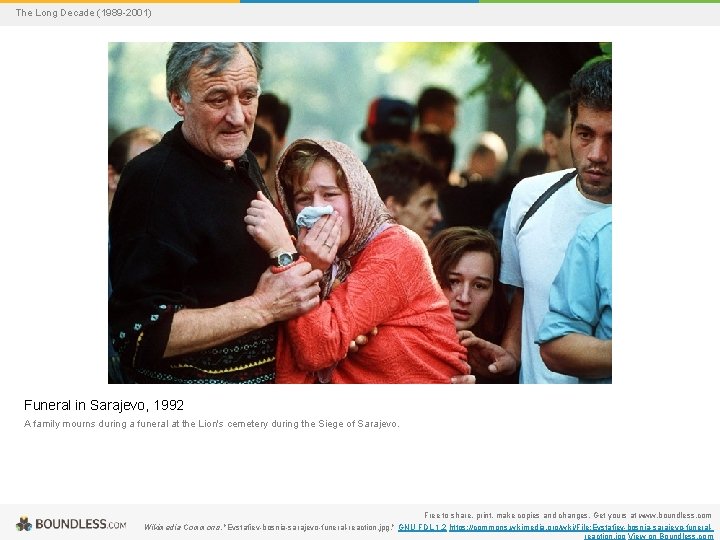Select the heading 'Funeral in Sarajevo, 1992'
Viewport: 720px width, 540px height.
coord(104,405)
